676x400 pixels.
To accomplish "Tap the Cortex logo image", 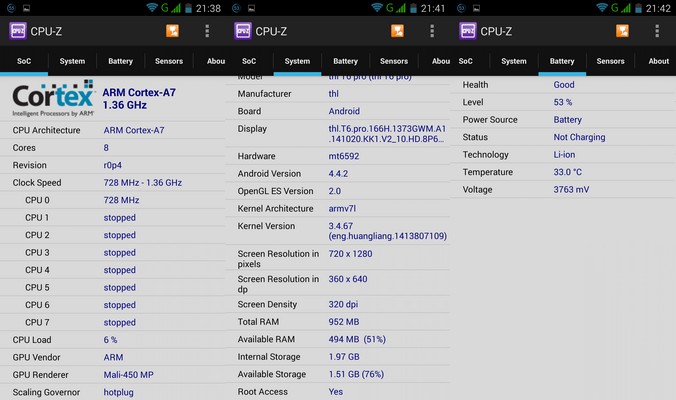I will point(53,98).
